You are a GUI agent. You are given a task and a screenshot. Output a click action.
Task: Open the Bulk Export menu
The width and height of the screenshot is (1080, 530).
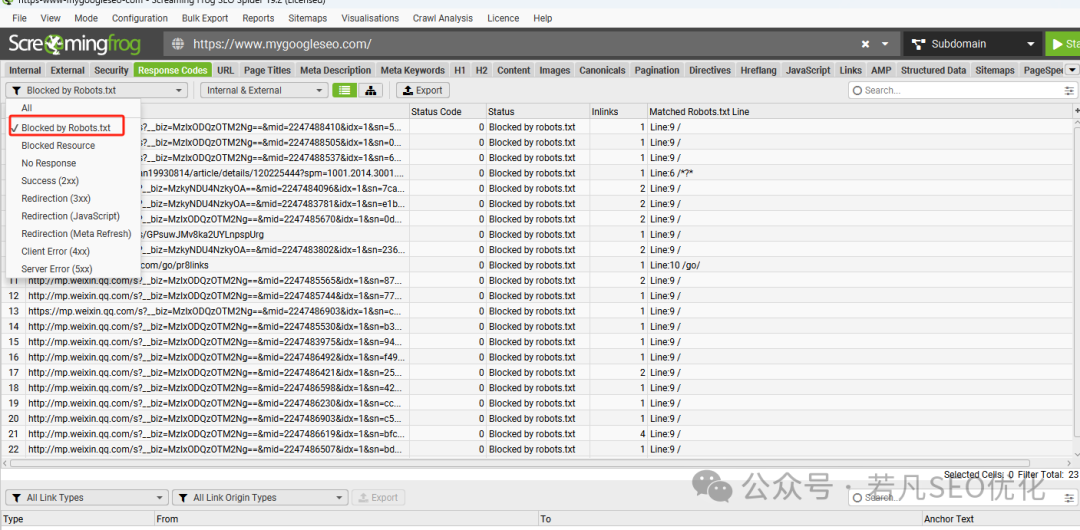[205, 18]
